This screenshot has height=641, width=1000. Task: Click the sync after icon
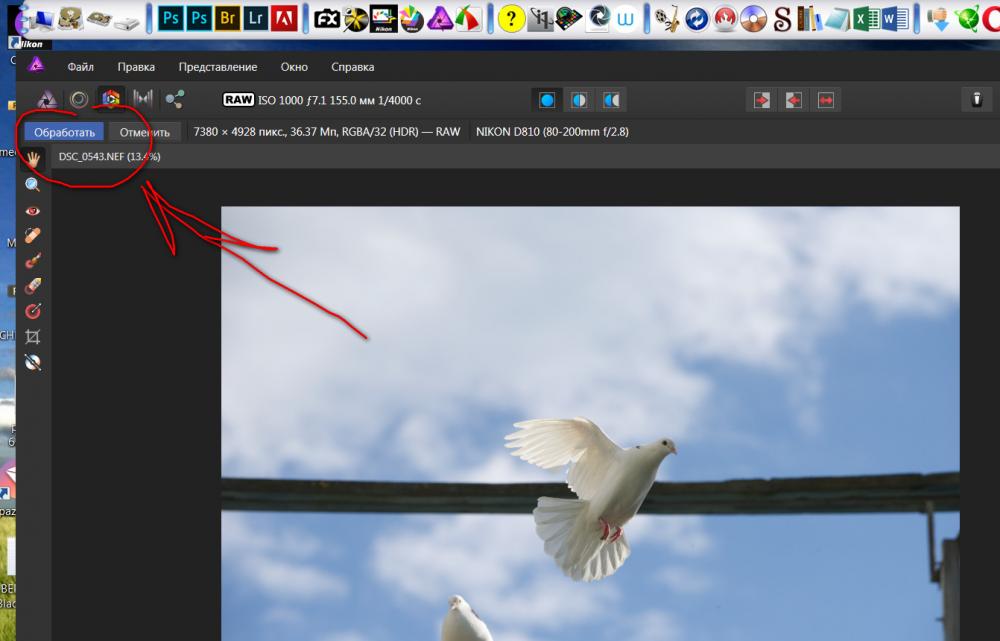point(794,100)
